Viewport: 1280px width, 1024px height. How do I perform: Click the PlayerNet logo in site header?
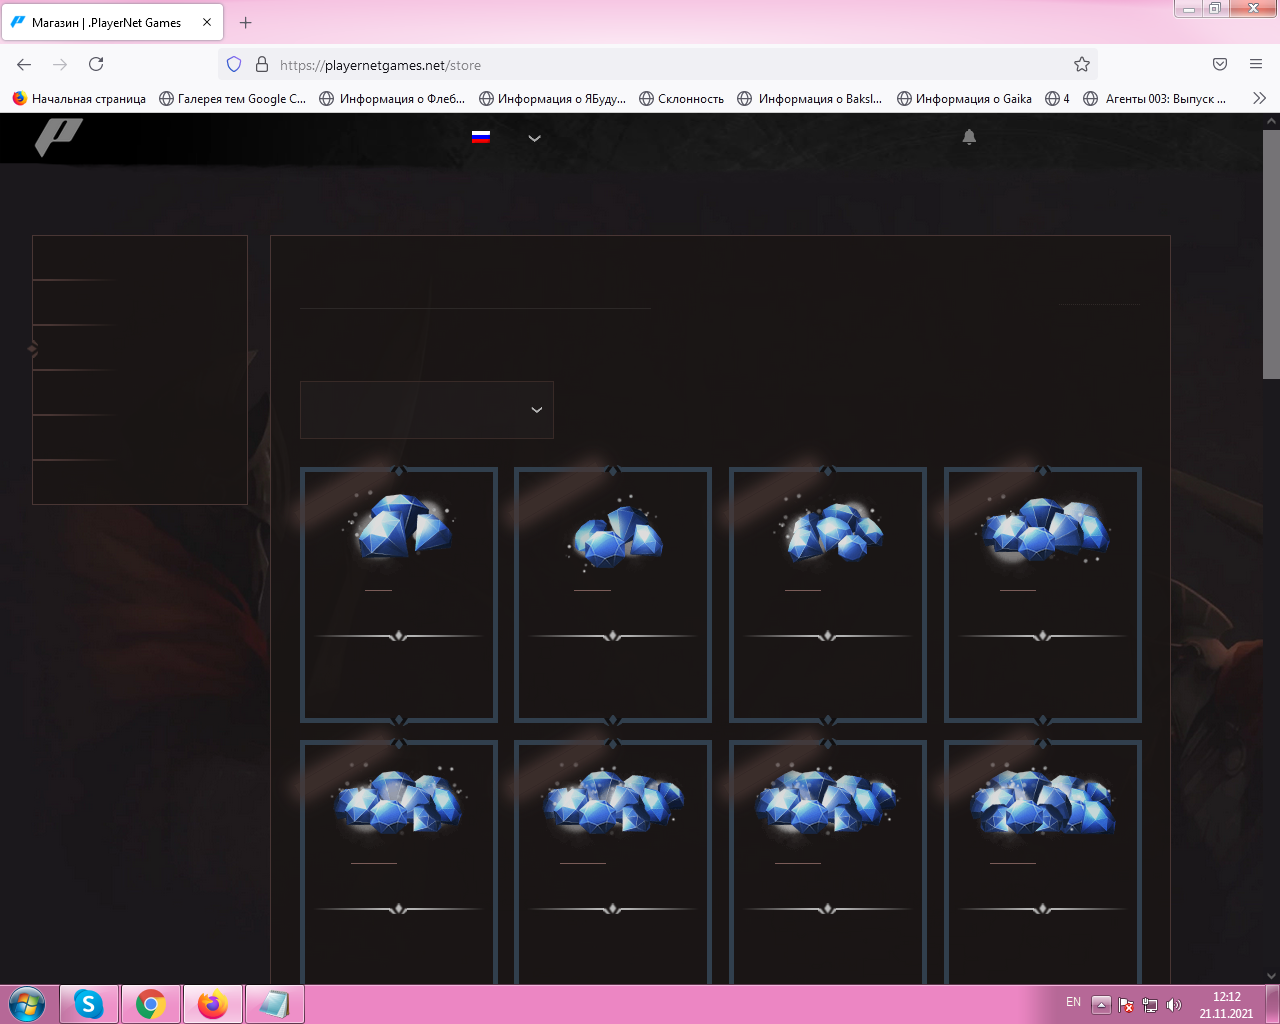pyautogui.click(x=58, y=137)
